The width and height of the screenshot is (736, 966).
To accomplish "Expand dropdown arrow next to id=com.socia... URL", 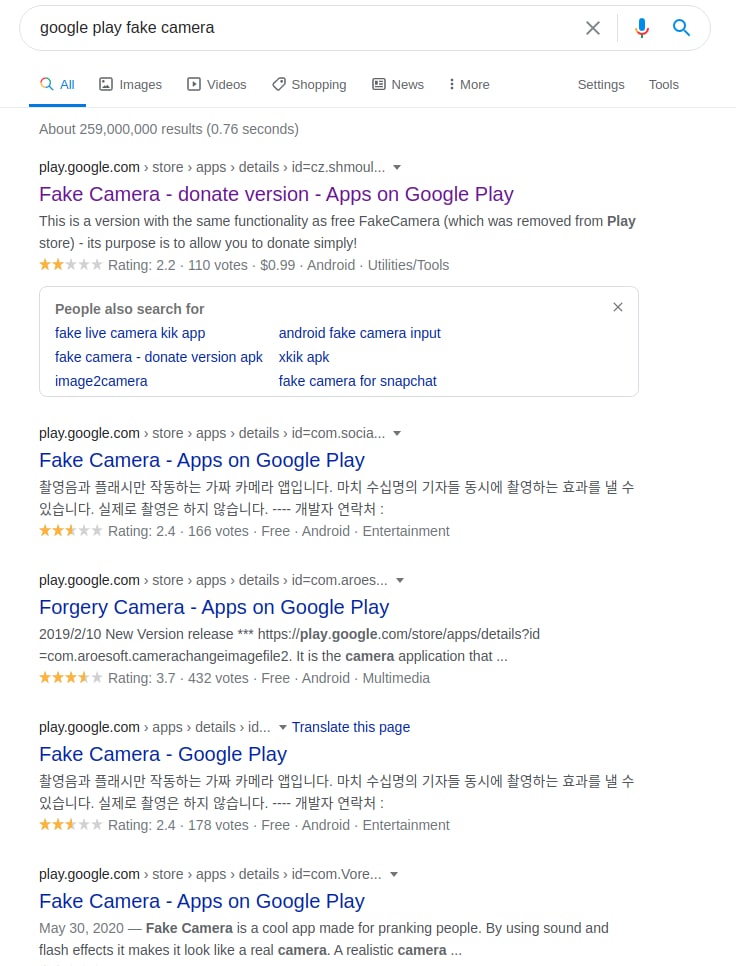I will [x=397, y=434].
